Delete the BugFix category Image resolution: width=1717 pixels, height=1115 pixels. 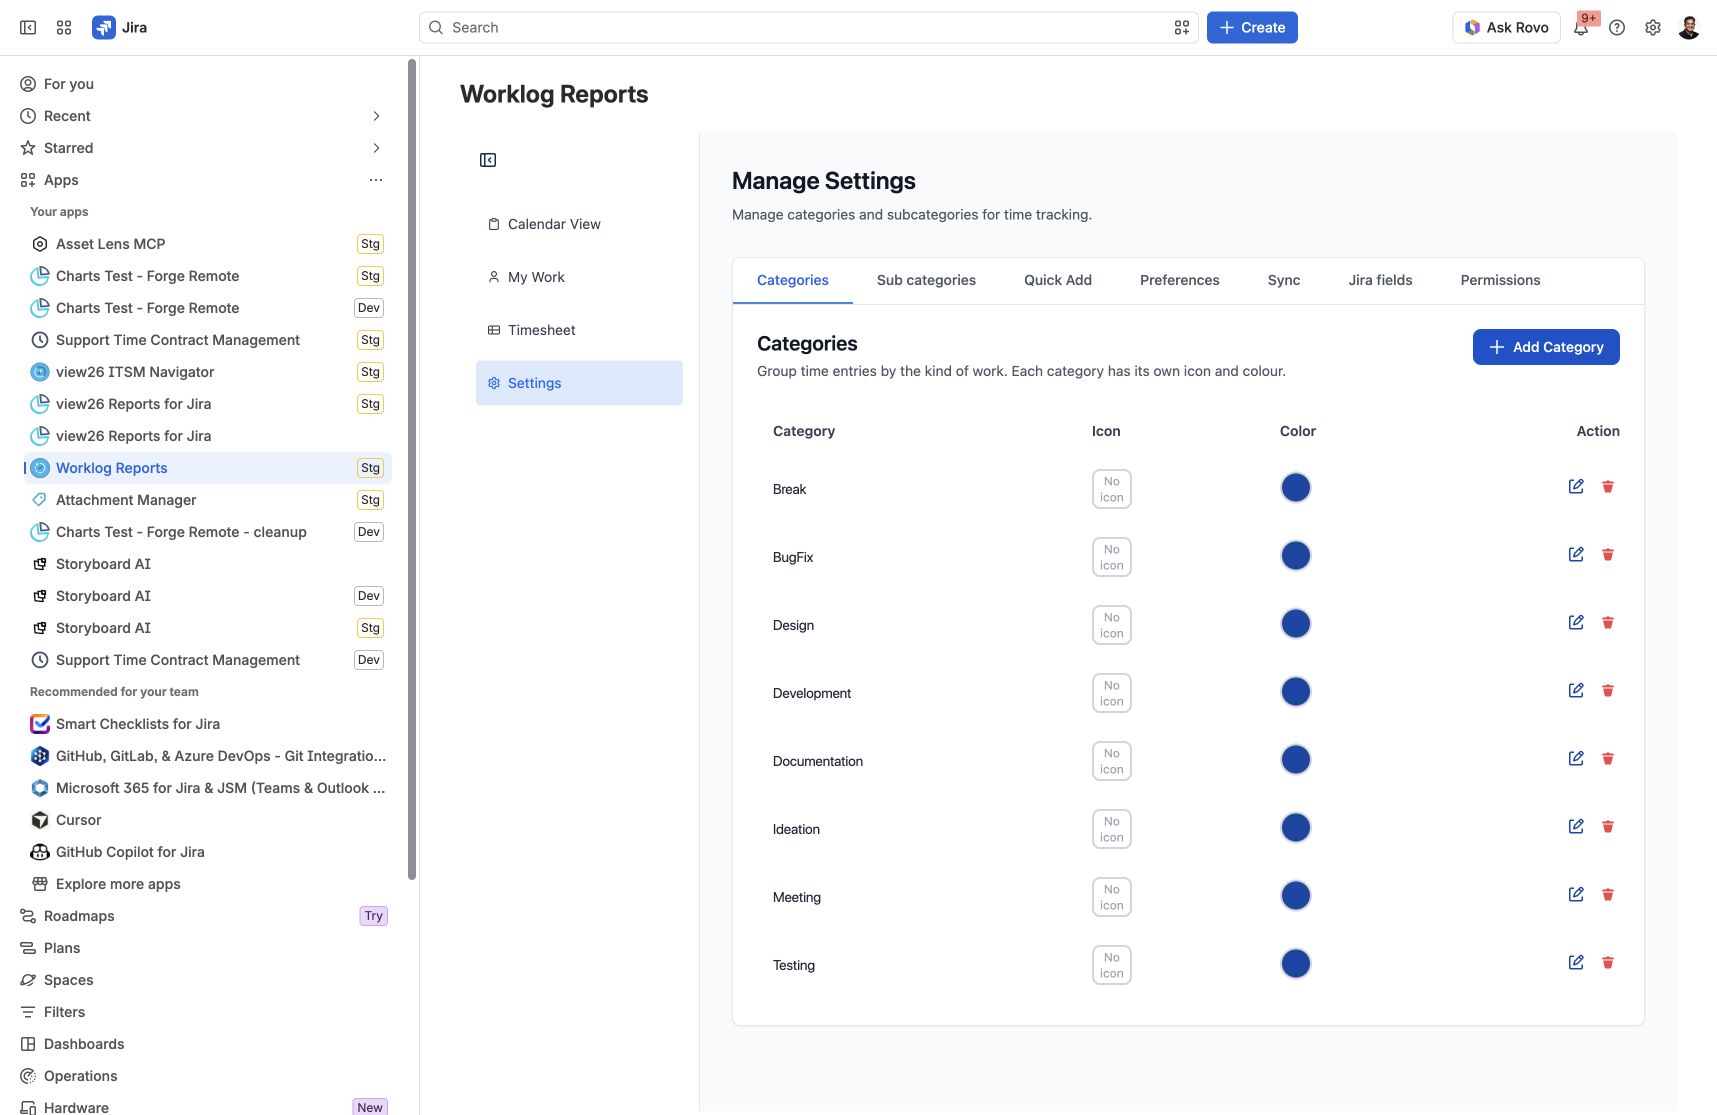[1608, 554]
